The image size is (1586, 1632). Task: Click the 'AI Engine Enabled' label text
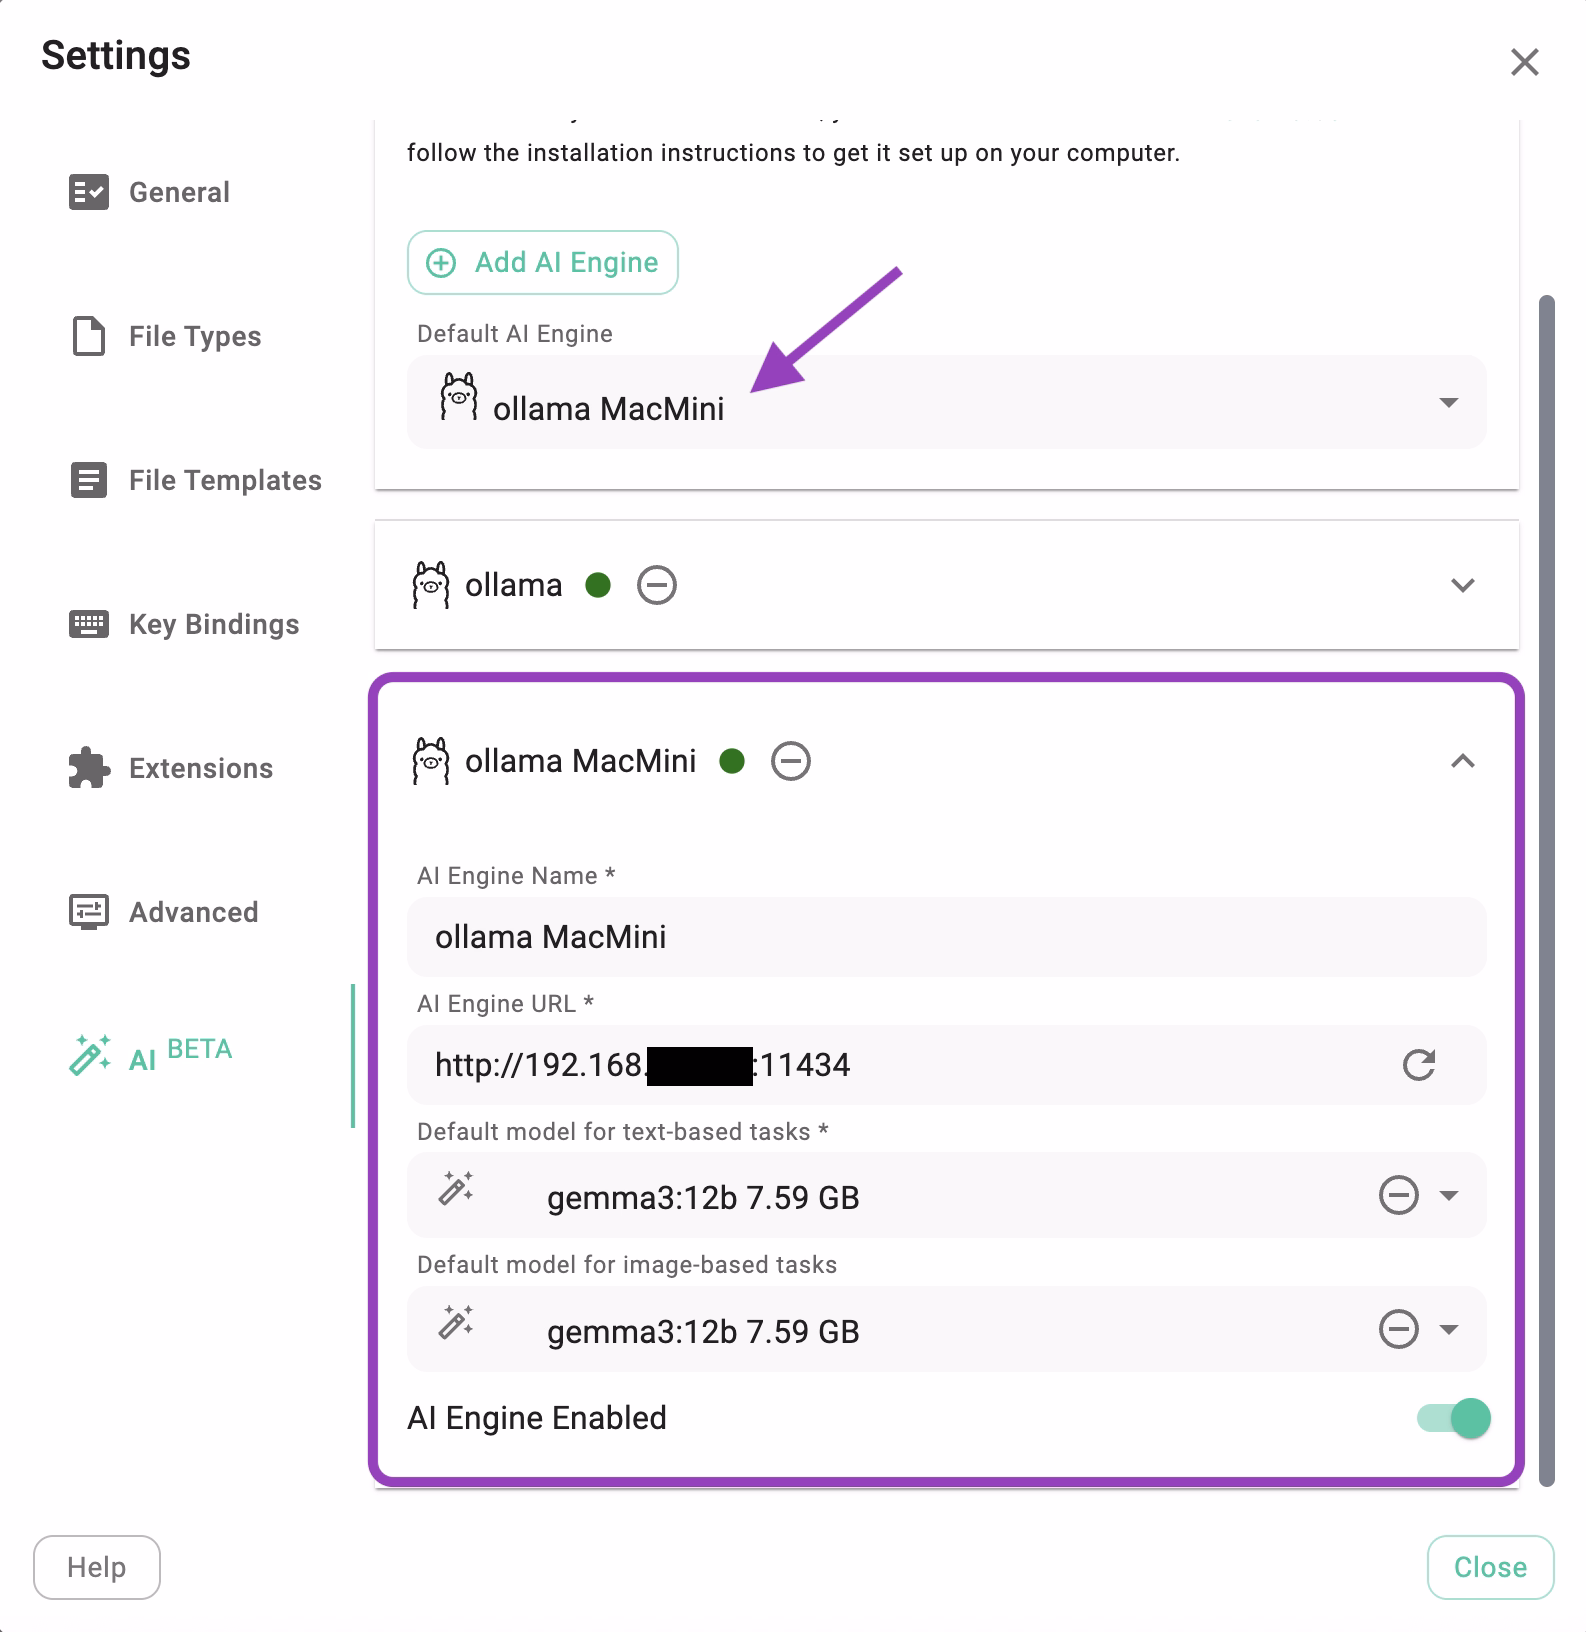coord(537,1418)
